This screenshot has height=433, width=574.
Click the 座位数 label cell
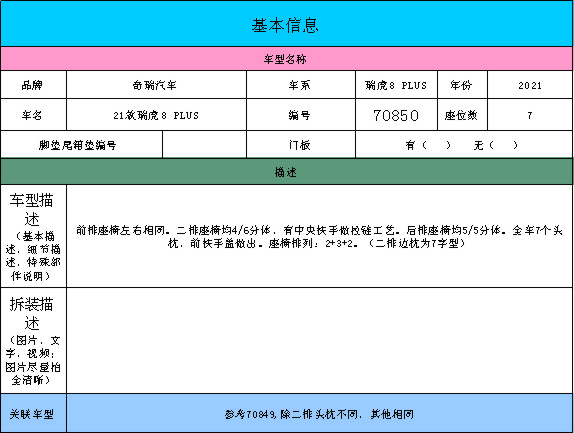(462, 115)
